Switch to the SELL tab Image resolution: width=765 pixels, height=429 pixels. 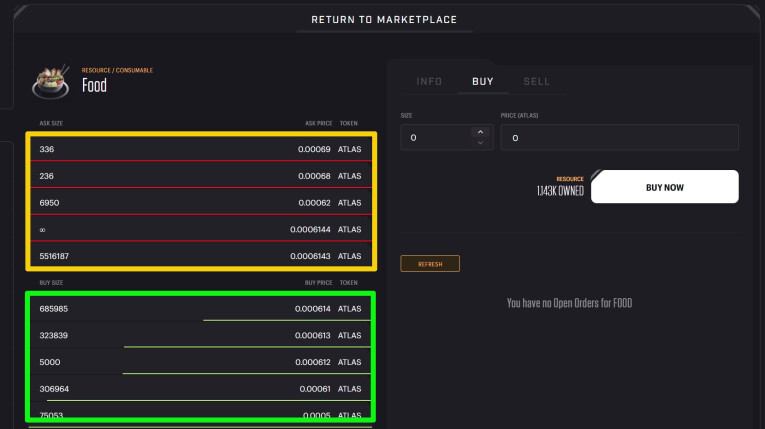click(536, 82)
